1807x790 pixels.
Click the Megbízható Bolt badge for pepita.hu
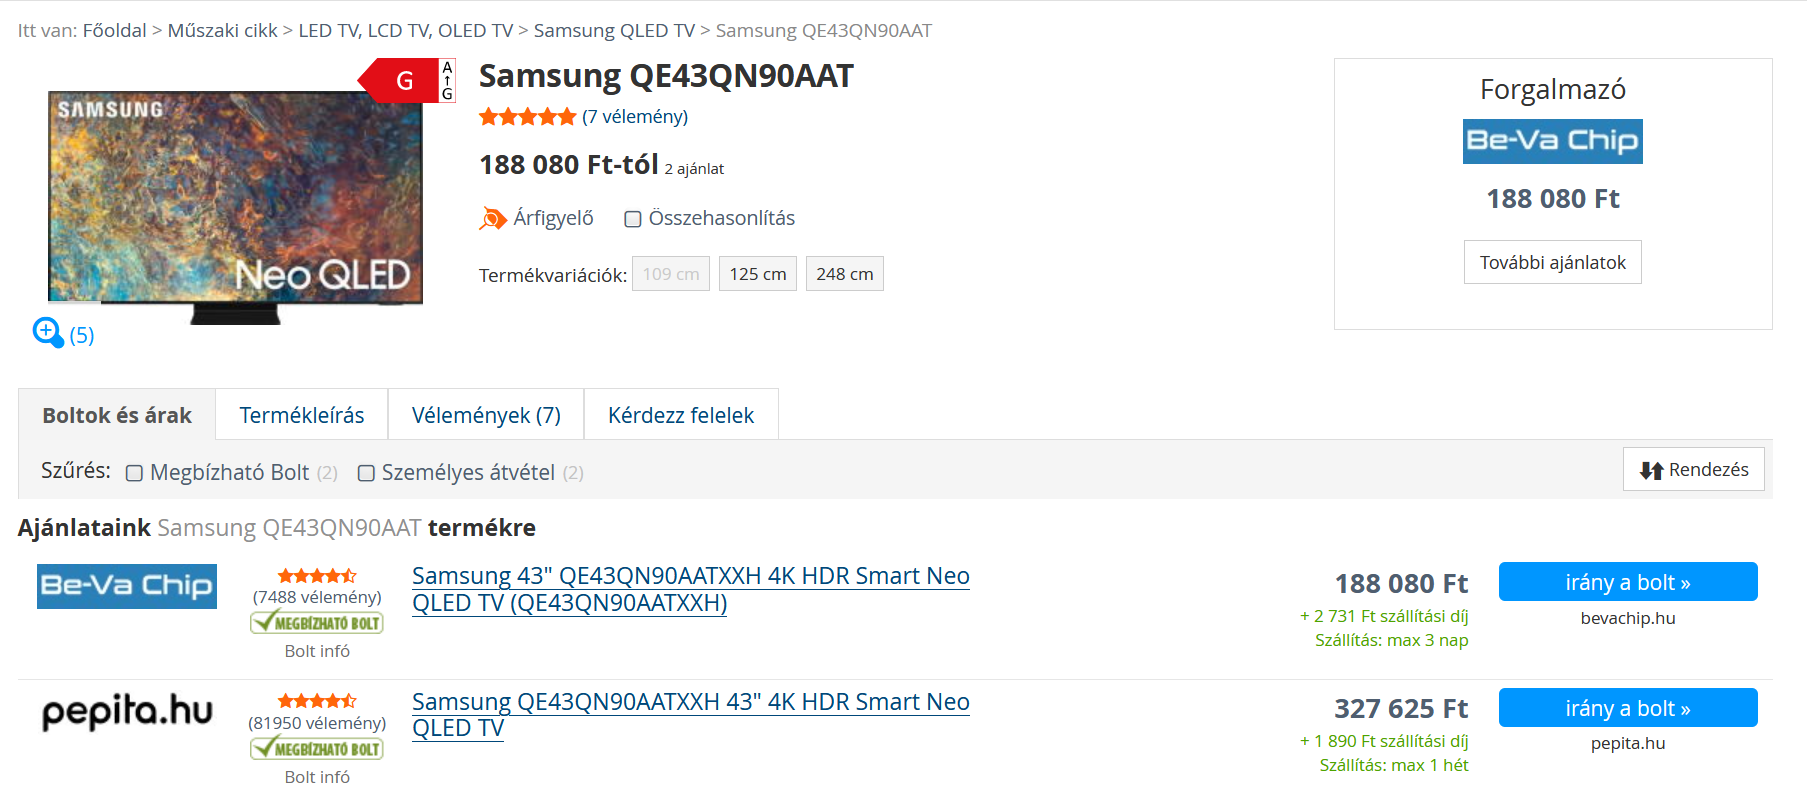coord(317,748)
